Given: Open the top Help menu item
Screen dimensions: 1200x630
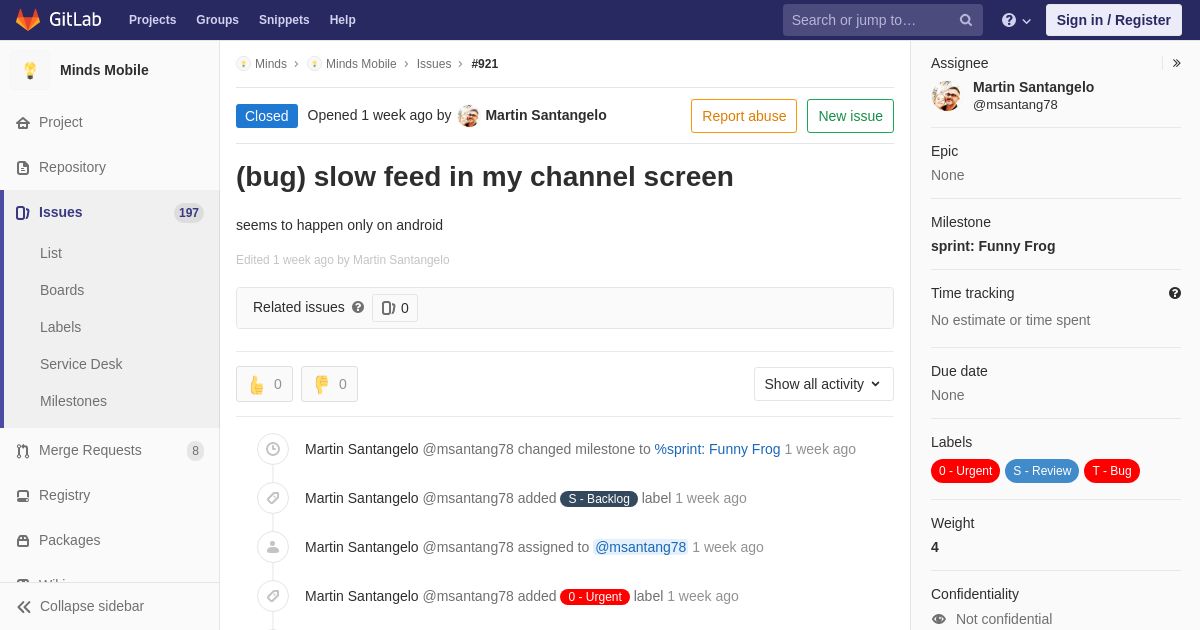Looking at the screenshot, I should click(343, 20).
